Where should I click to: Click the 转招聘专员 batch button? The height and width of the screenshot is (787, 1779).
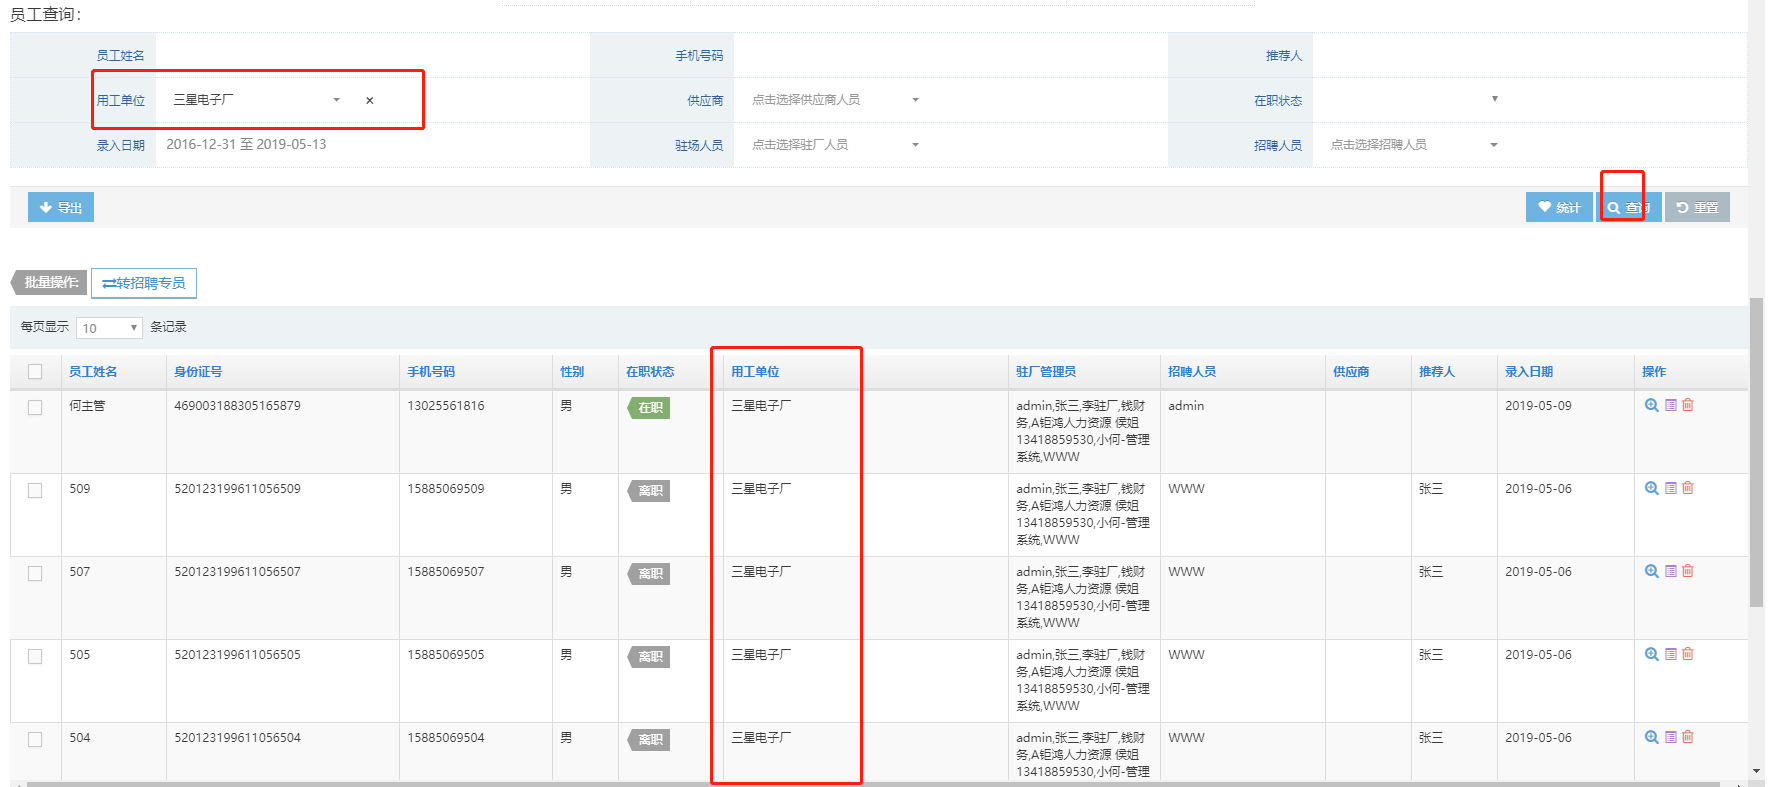point(144,283)
